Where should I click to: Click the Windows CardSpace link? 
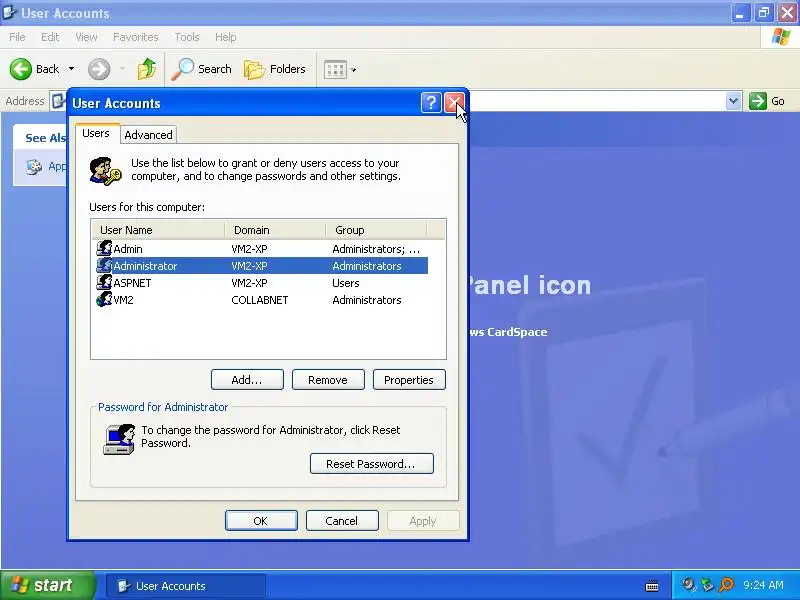click(x=508, y=332)
